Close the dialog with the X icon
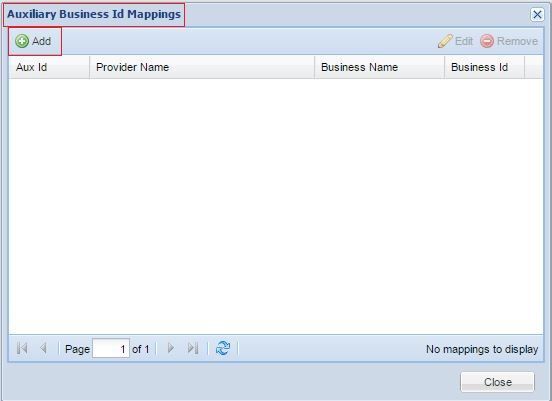The height and width of the screenshot is (401, 552). pos(537,15)
